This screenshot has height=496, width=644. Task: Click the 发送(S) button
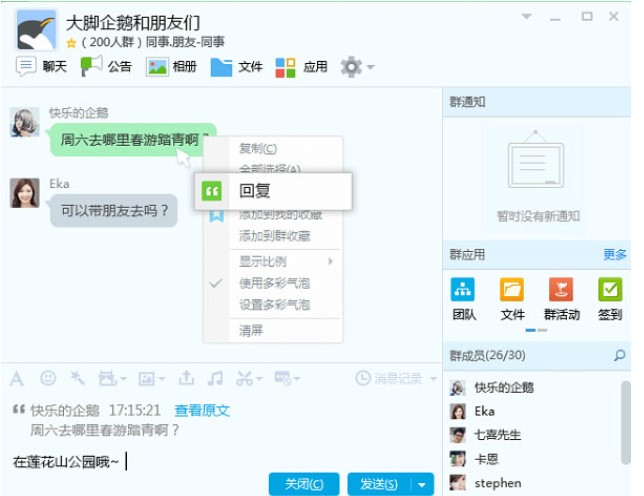click(x=379, y=484)
